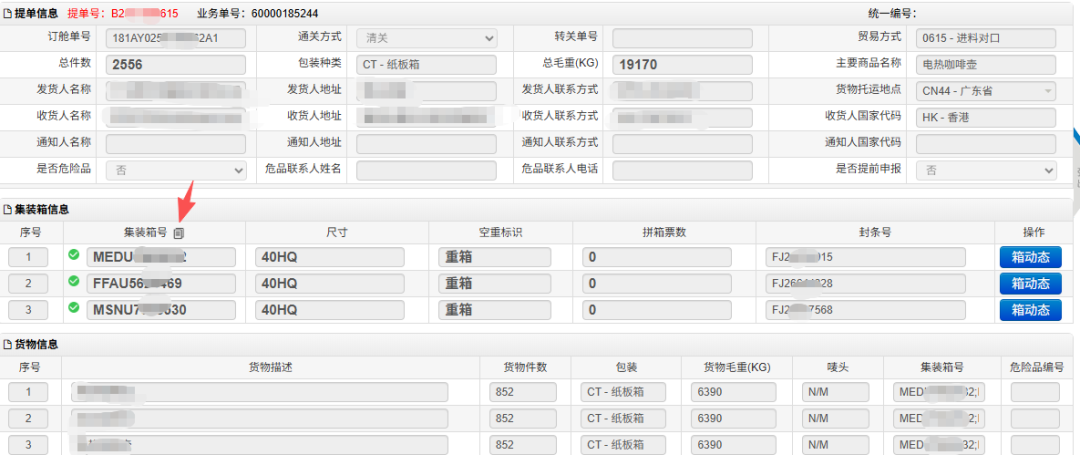Click 箱动态 button for MSNU container
The height and width of the screenshot is (455, 1080).
(1030, 310)
